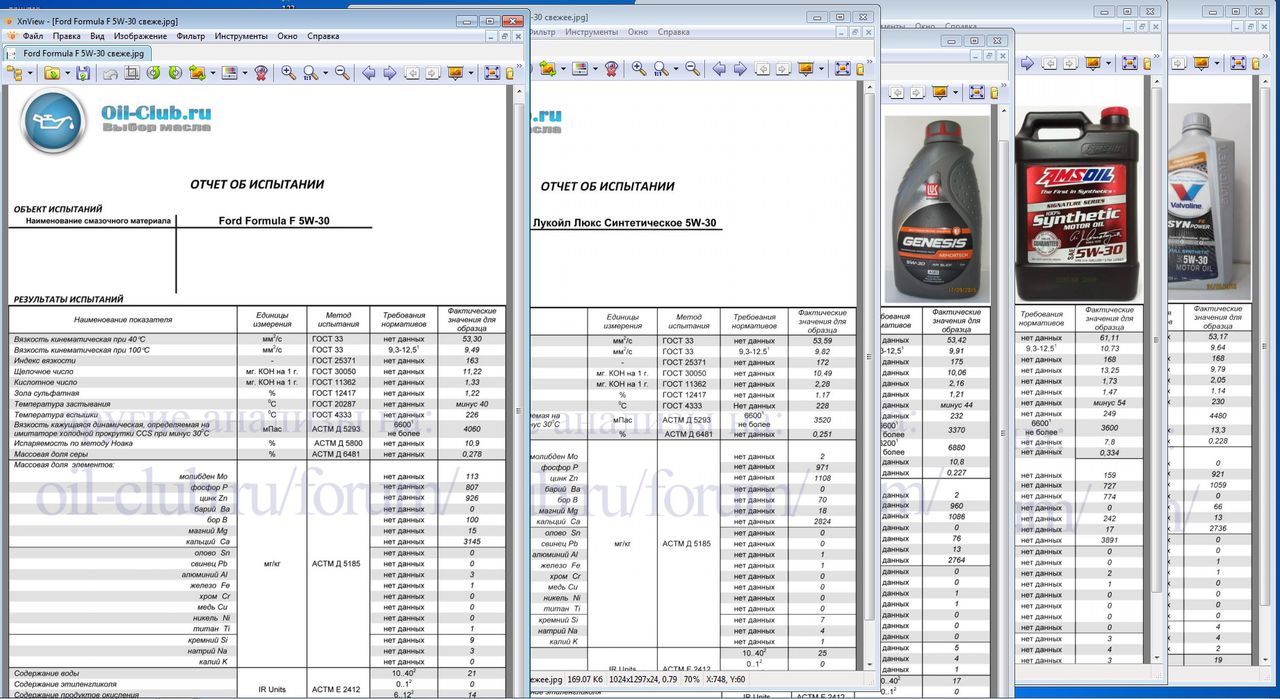Previous file arrow in the Лукойл Люкс window

(718, 69)
